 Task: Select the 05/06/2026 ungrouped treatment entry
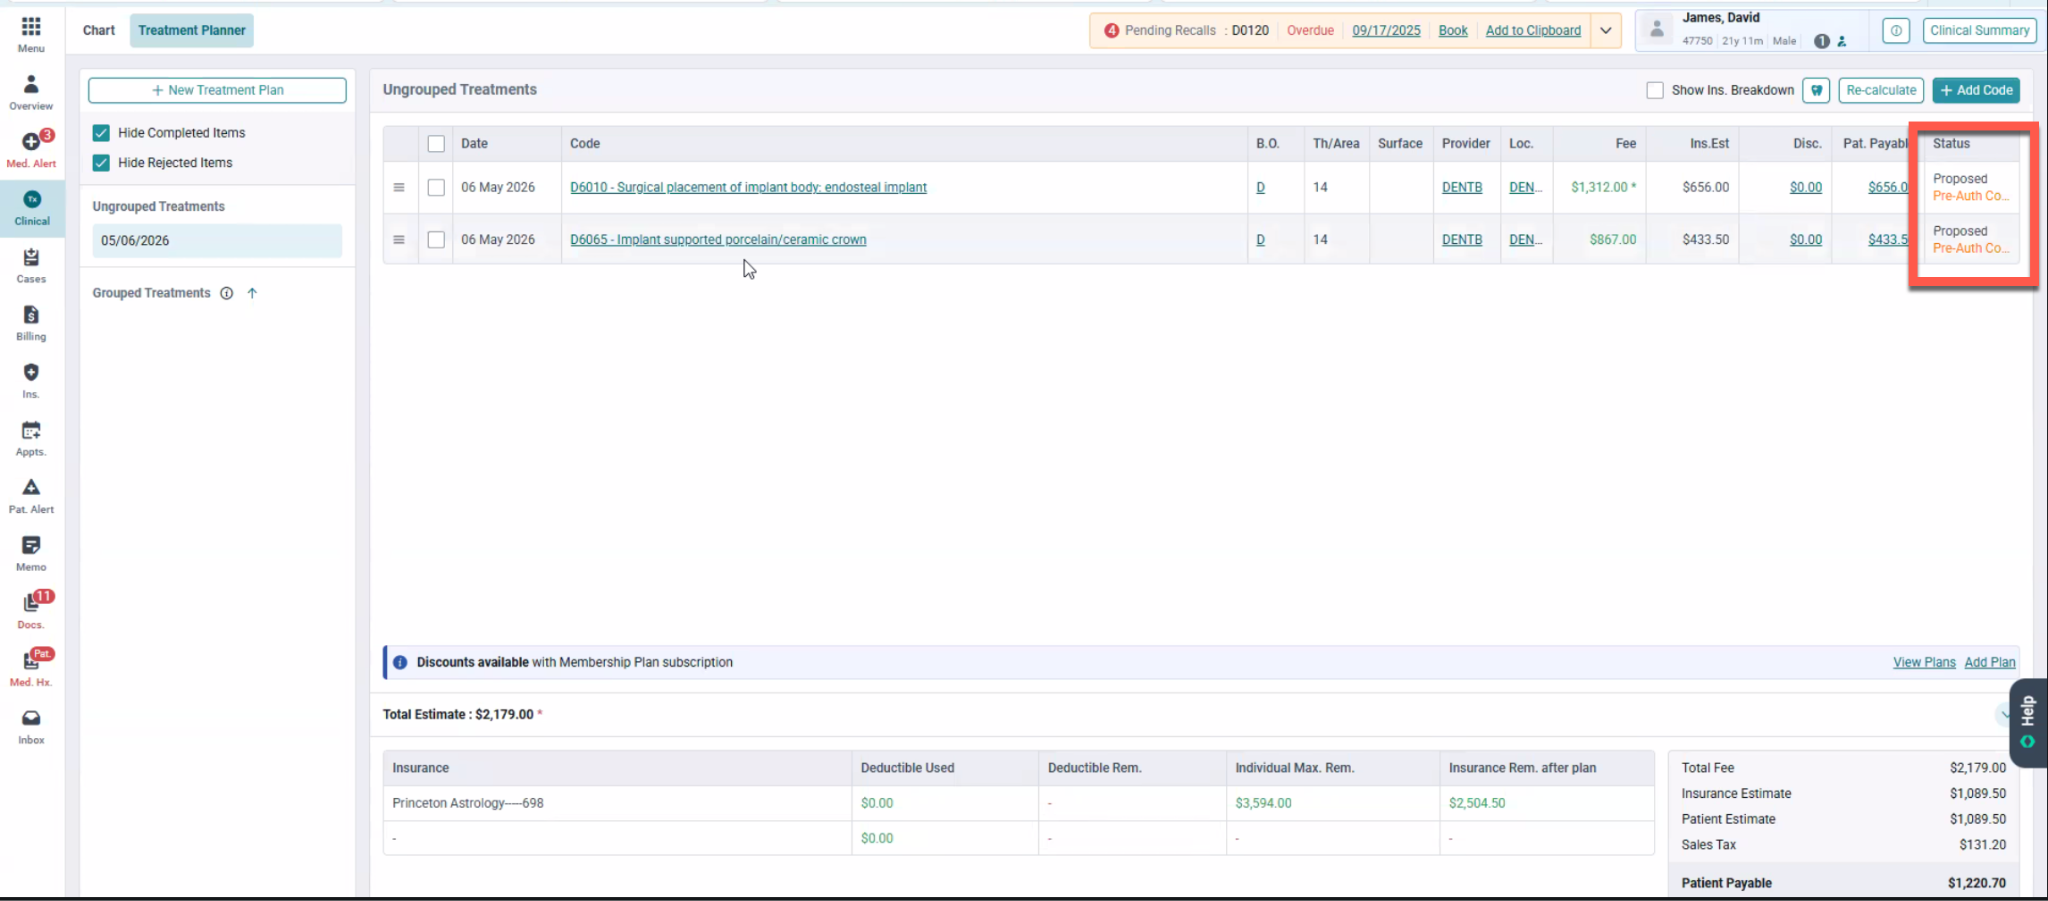click(217, 241)
